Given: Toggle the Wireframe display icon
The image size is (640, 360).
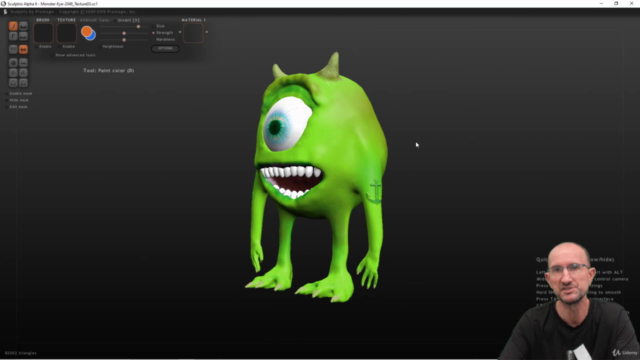Looking at the screenshot, I should point(13,49).
